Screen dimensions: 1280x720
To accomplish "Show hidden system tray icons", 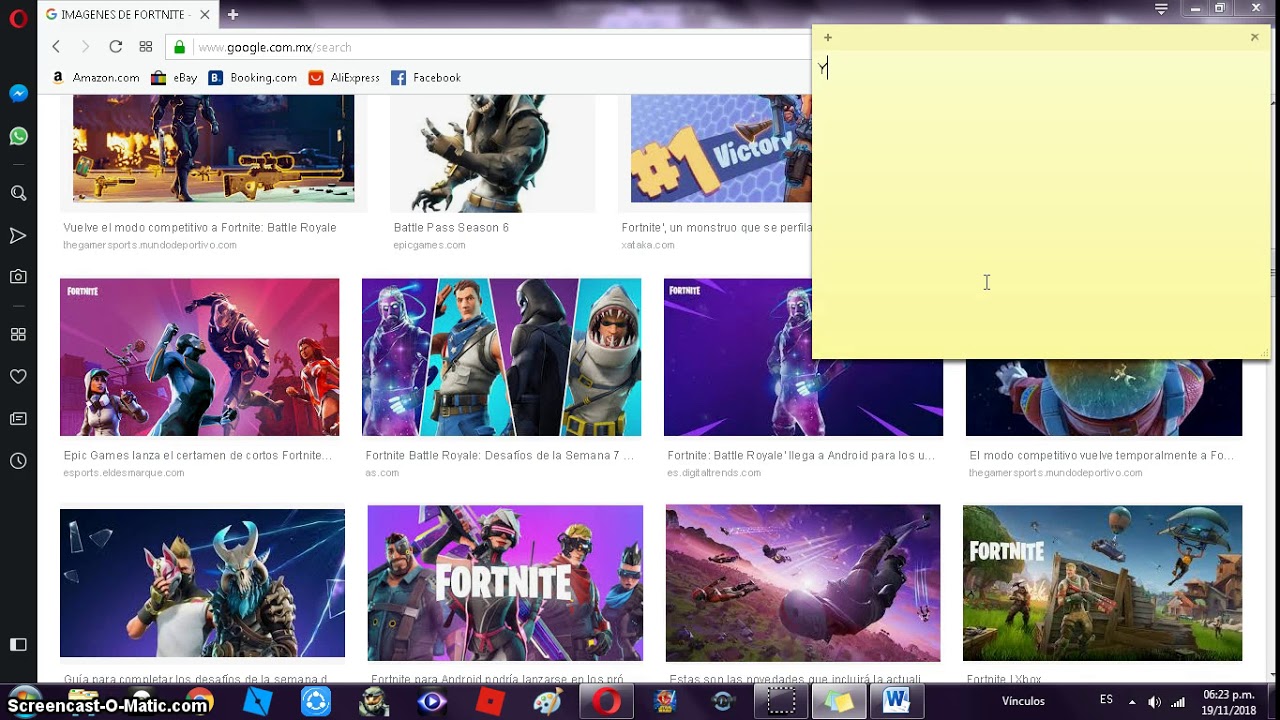I will coord(1132,701).
